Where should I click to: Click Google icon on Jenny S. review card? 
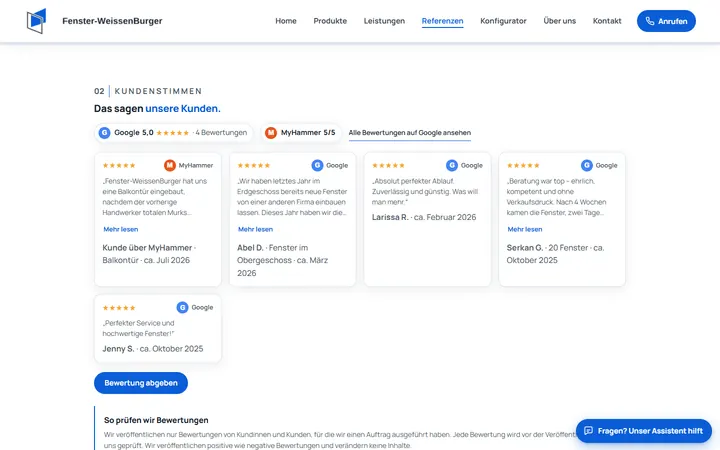(182, 308)
